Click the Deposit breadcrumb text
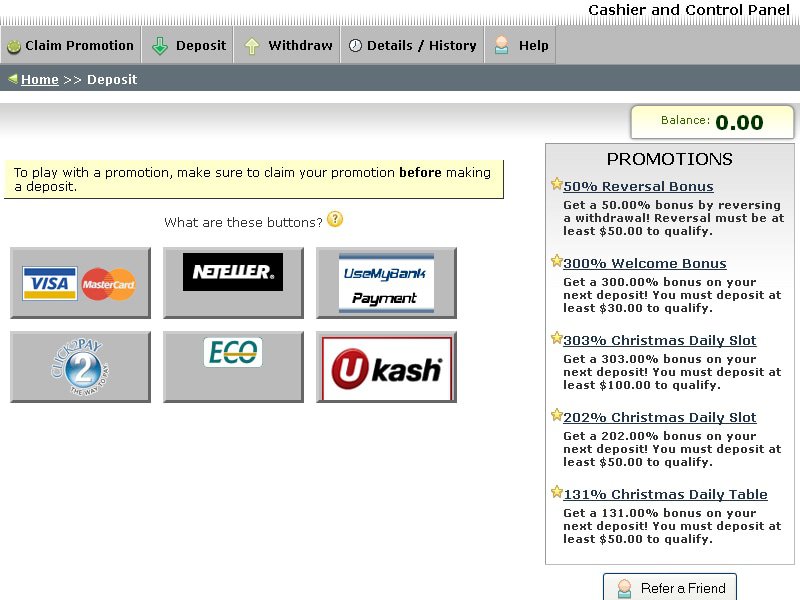Viewport: 800px width, 600px height. (x=112, y=80)
